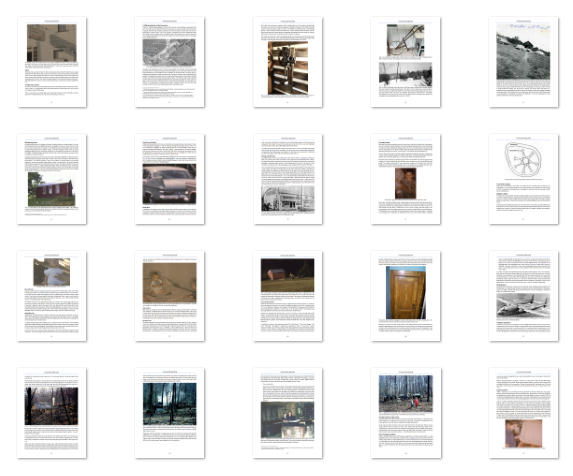The width and height of the screenshot is (573, 476).
Task: Select the page with the red schoolhouse photo
Action: coord(52,179)
